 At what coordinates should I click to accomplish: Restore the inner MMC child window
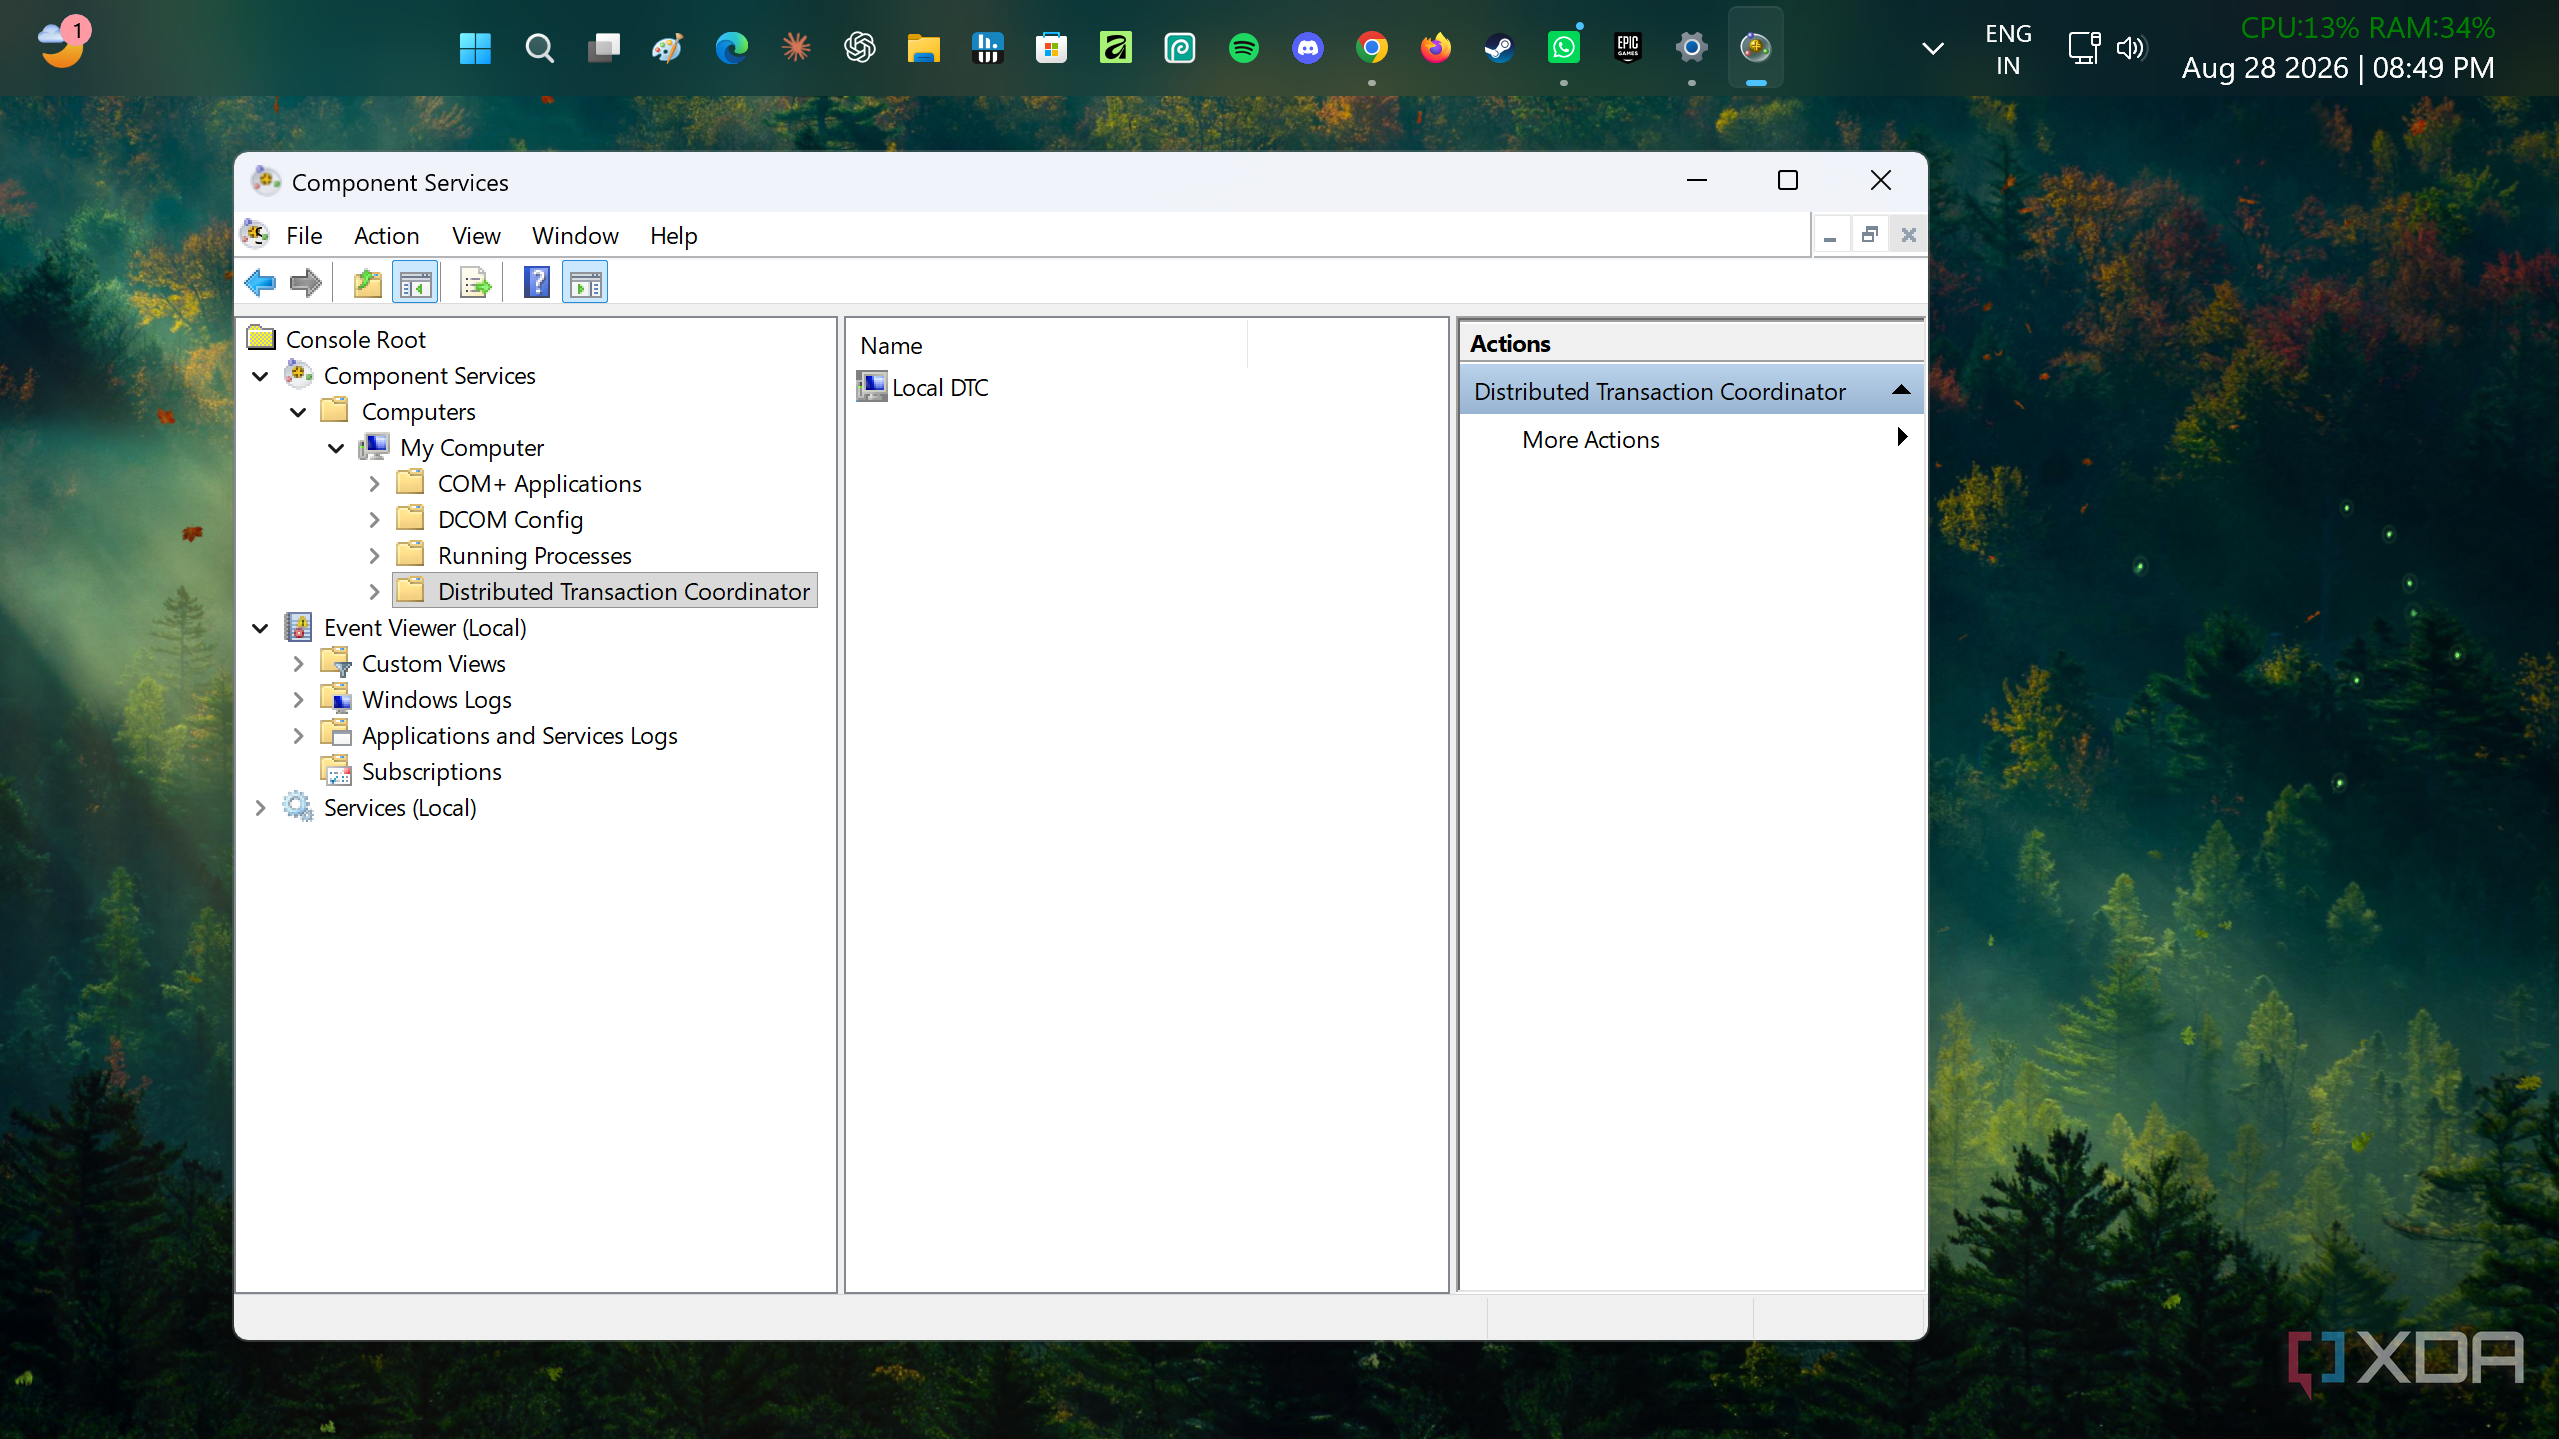click(x=1869, y=235)
